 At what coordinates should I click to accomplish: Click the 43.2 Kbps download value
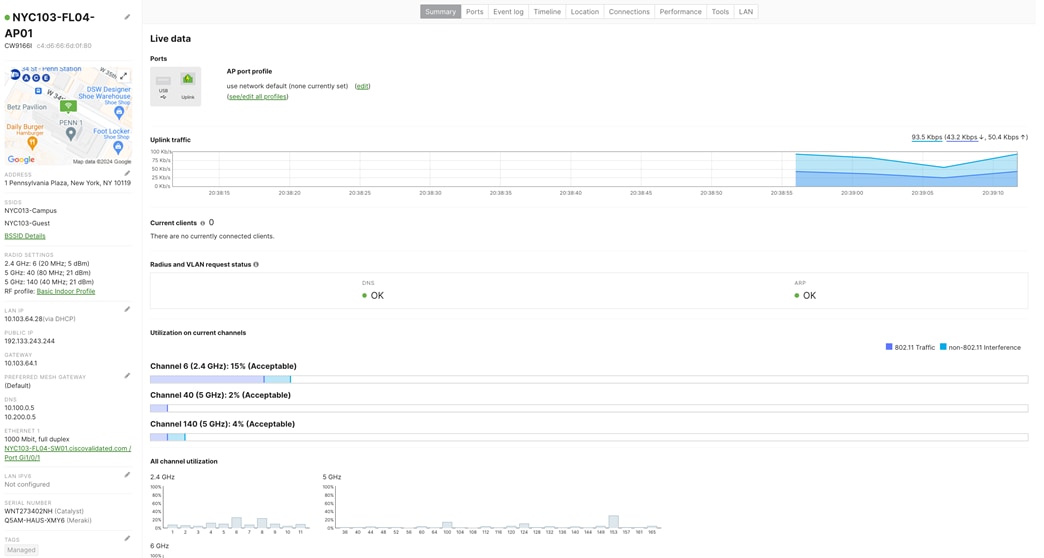964,137
